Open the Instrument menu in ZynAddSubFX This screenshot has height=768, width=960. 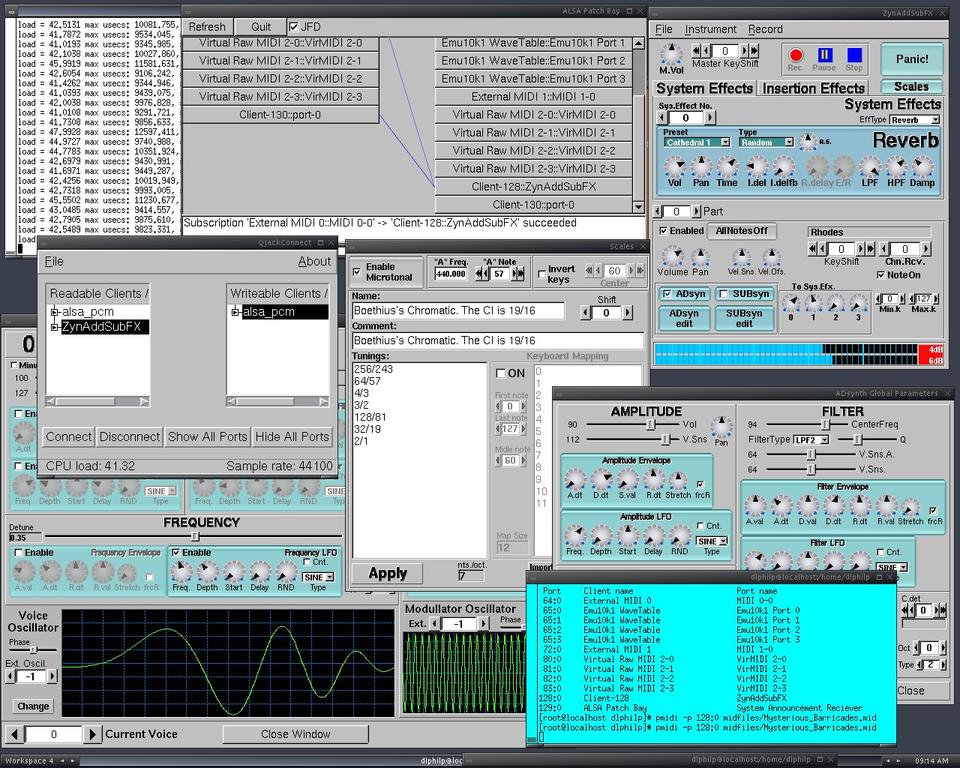[710, 29]
